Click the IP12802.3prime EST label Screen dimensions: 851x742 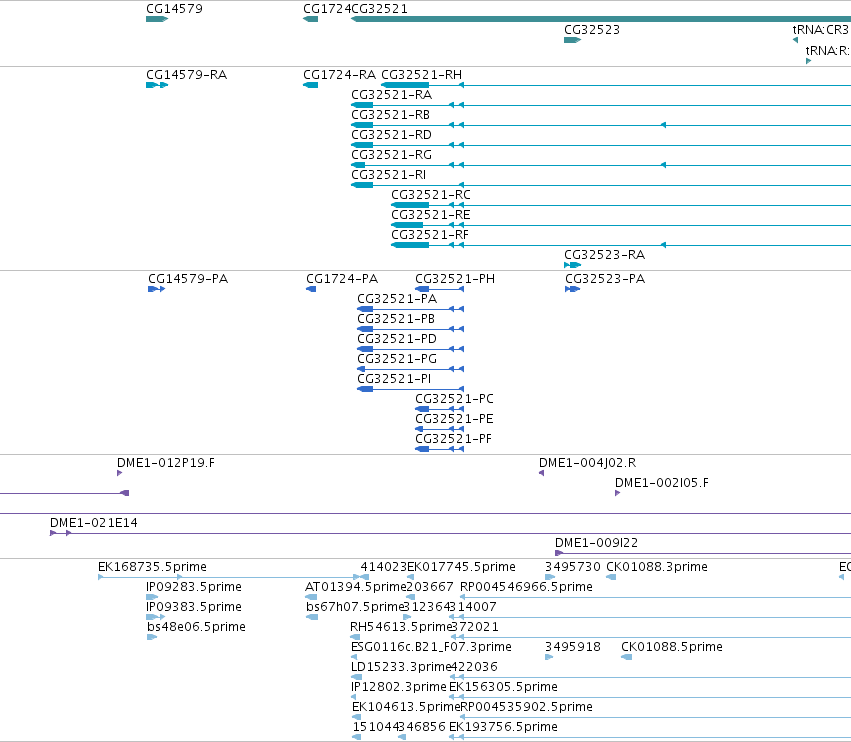point(399,687)
